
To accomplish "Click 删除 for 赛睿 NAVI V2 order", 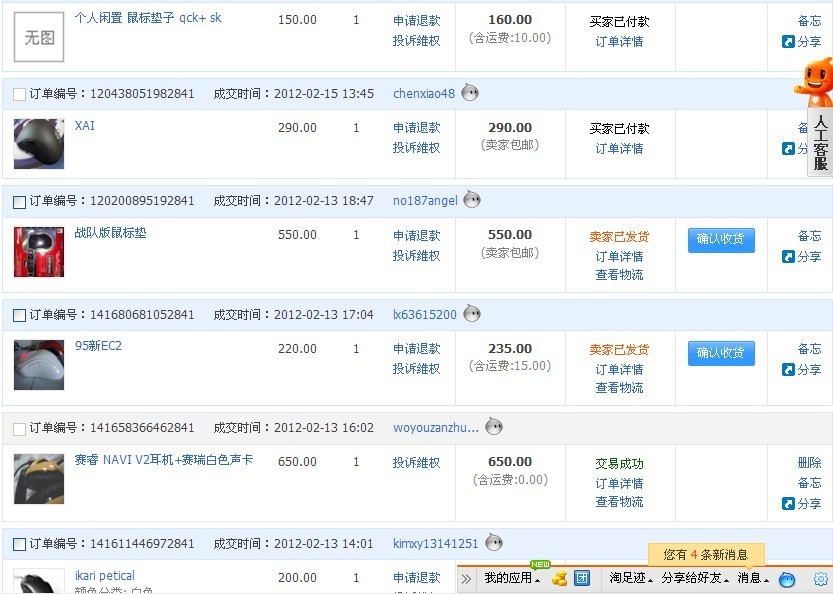I will click(x=810, y=463).
